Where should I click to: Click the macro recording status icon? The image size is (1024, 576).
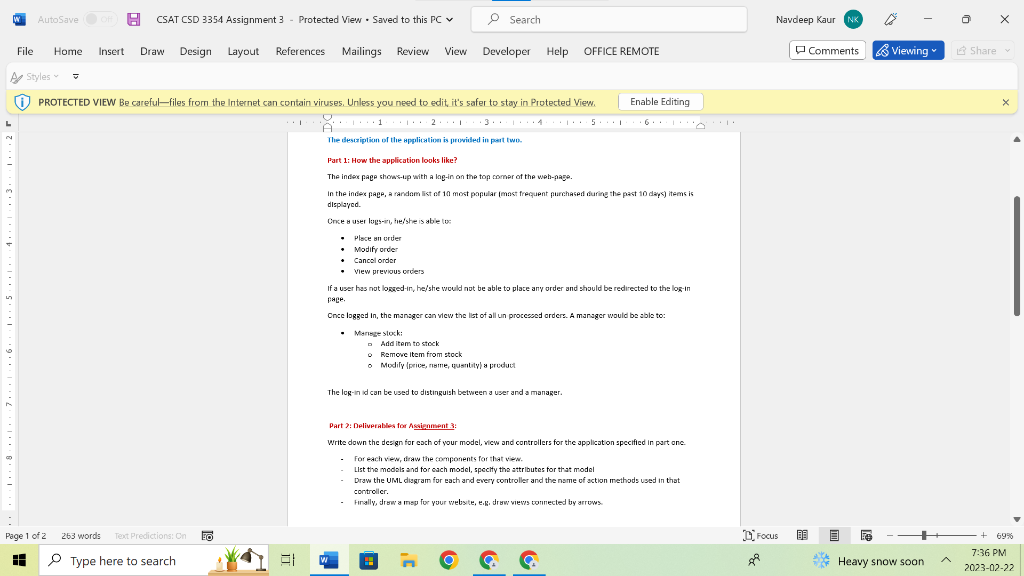click(208, 536)
